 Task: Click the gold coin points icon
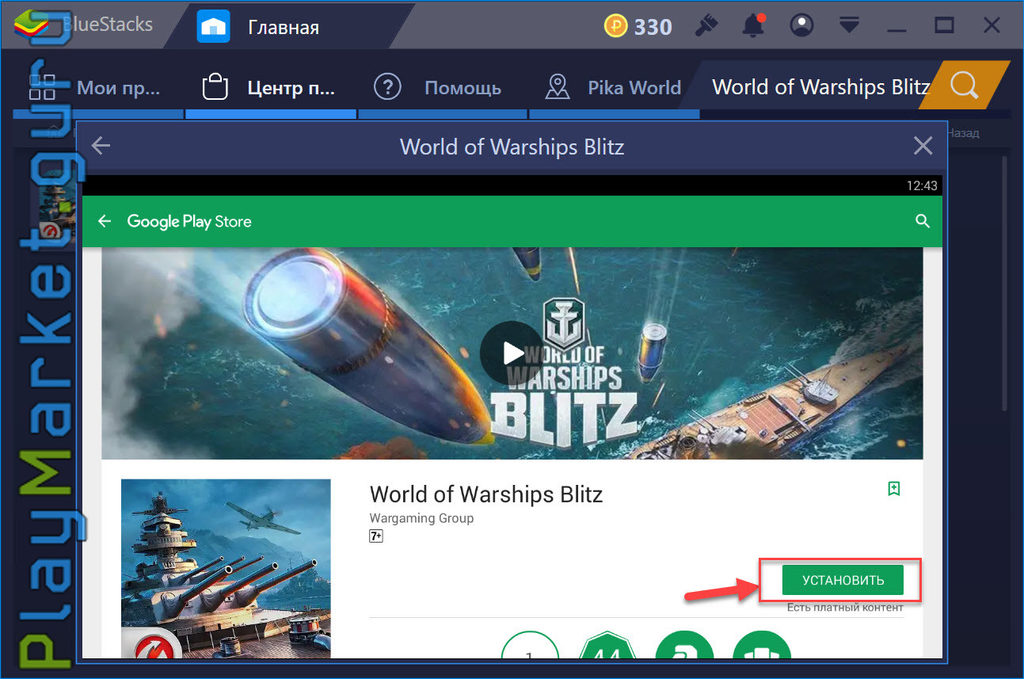615,26
